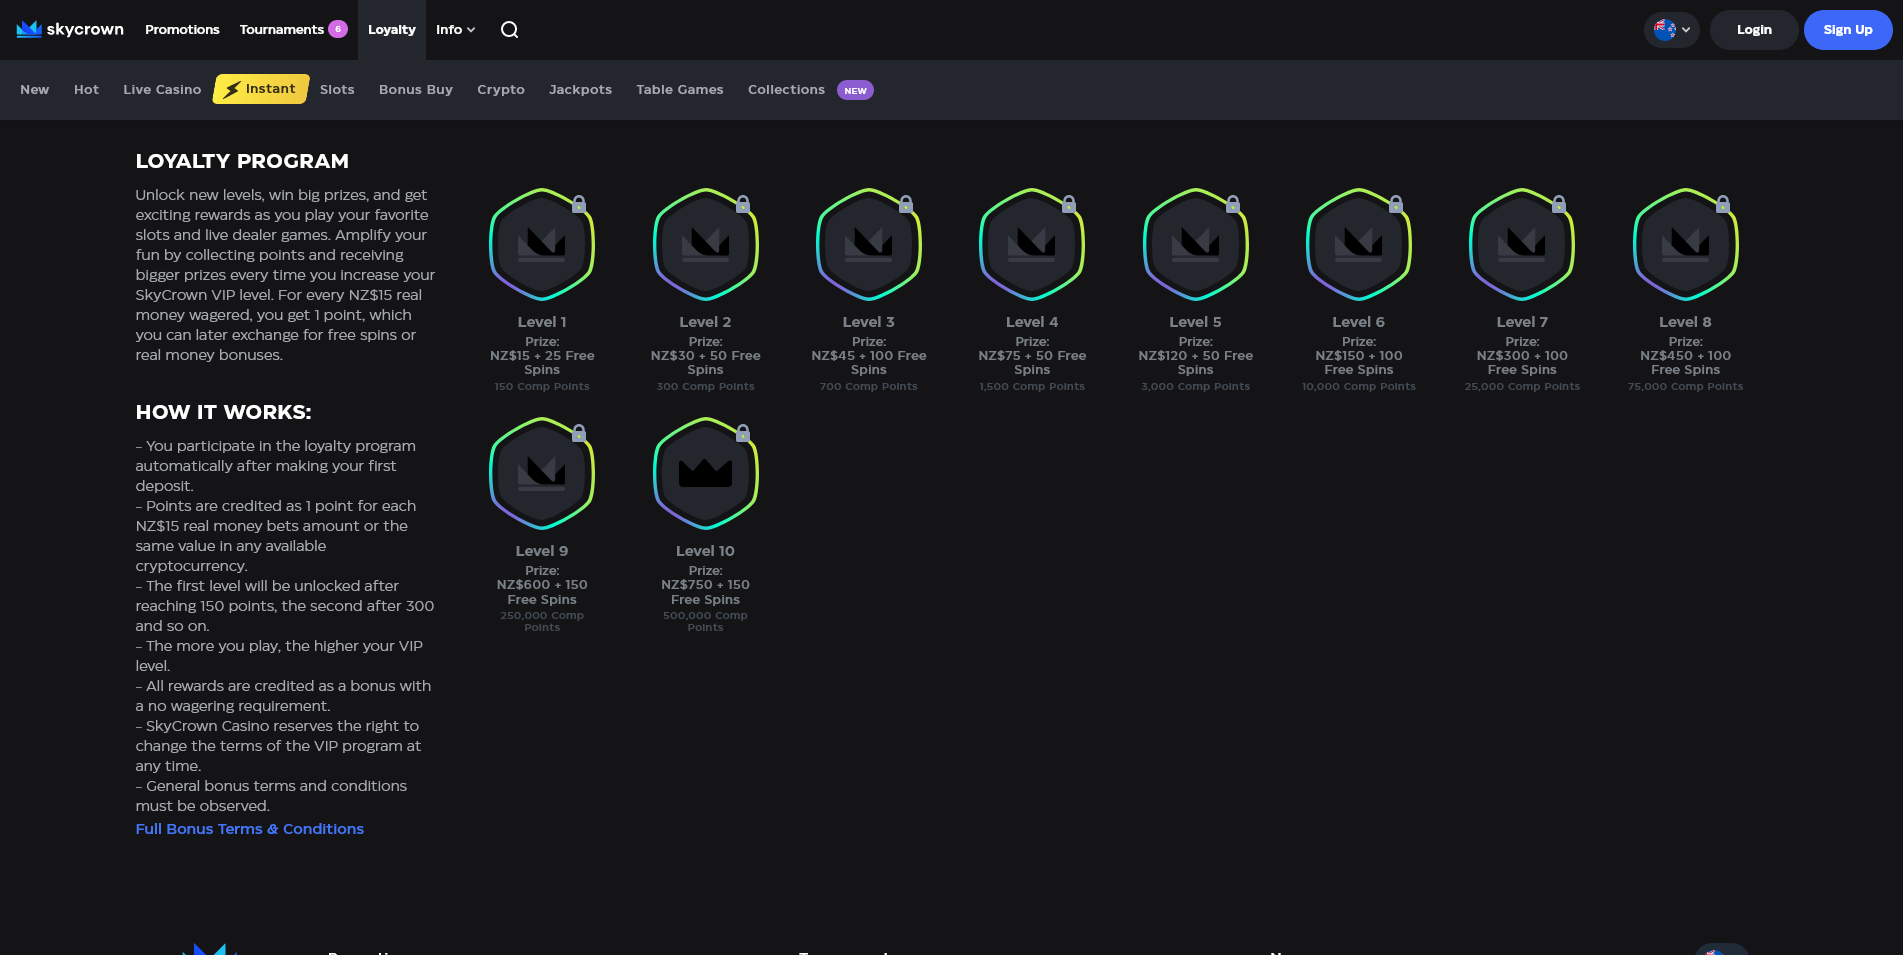This screenshot has height=955, width=1903.
Task: Click the Level 2 locked badge
Action: point(706,244)
